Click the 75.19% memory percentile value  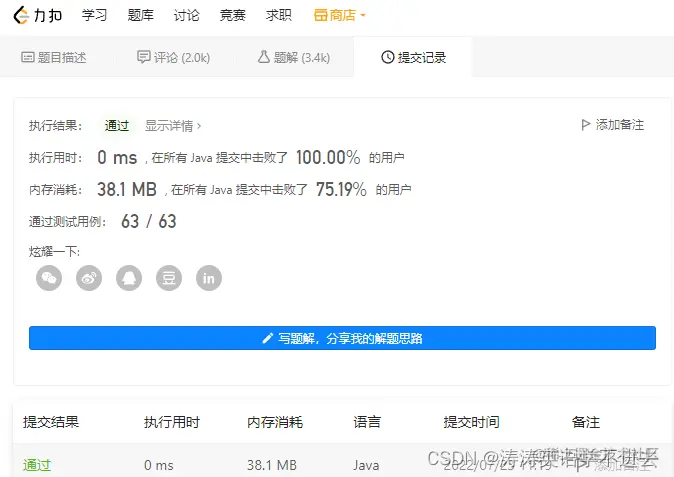click(x=341, y=189)
